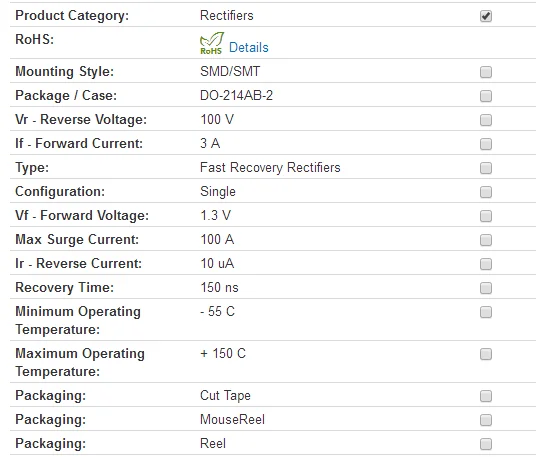Tick the Vf Forward Voltage 1.3 V checkbox
Image resolution: width=536 pixels, height=457 pixels.
pyautogui.click(x=486, y=216)
